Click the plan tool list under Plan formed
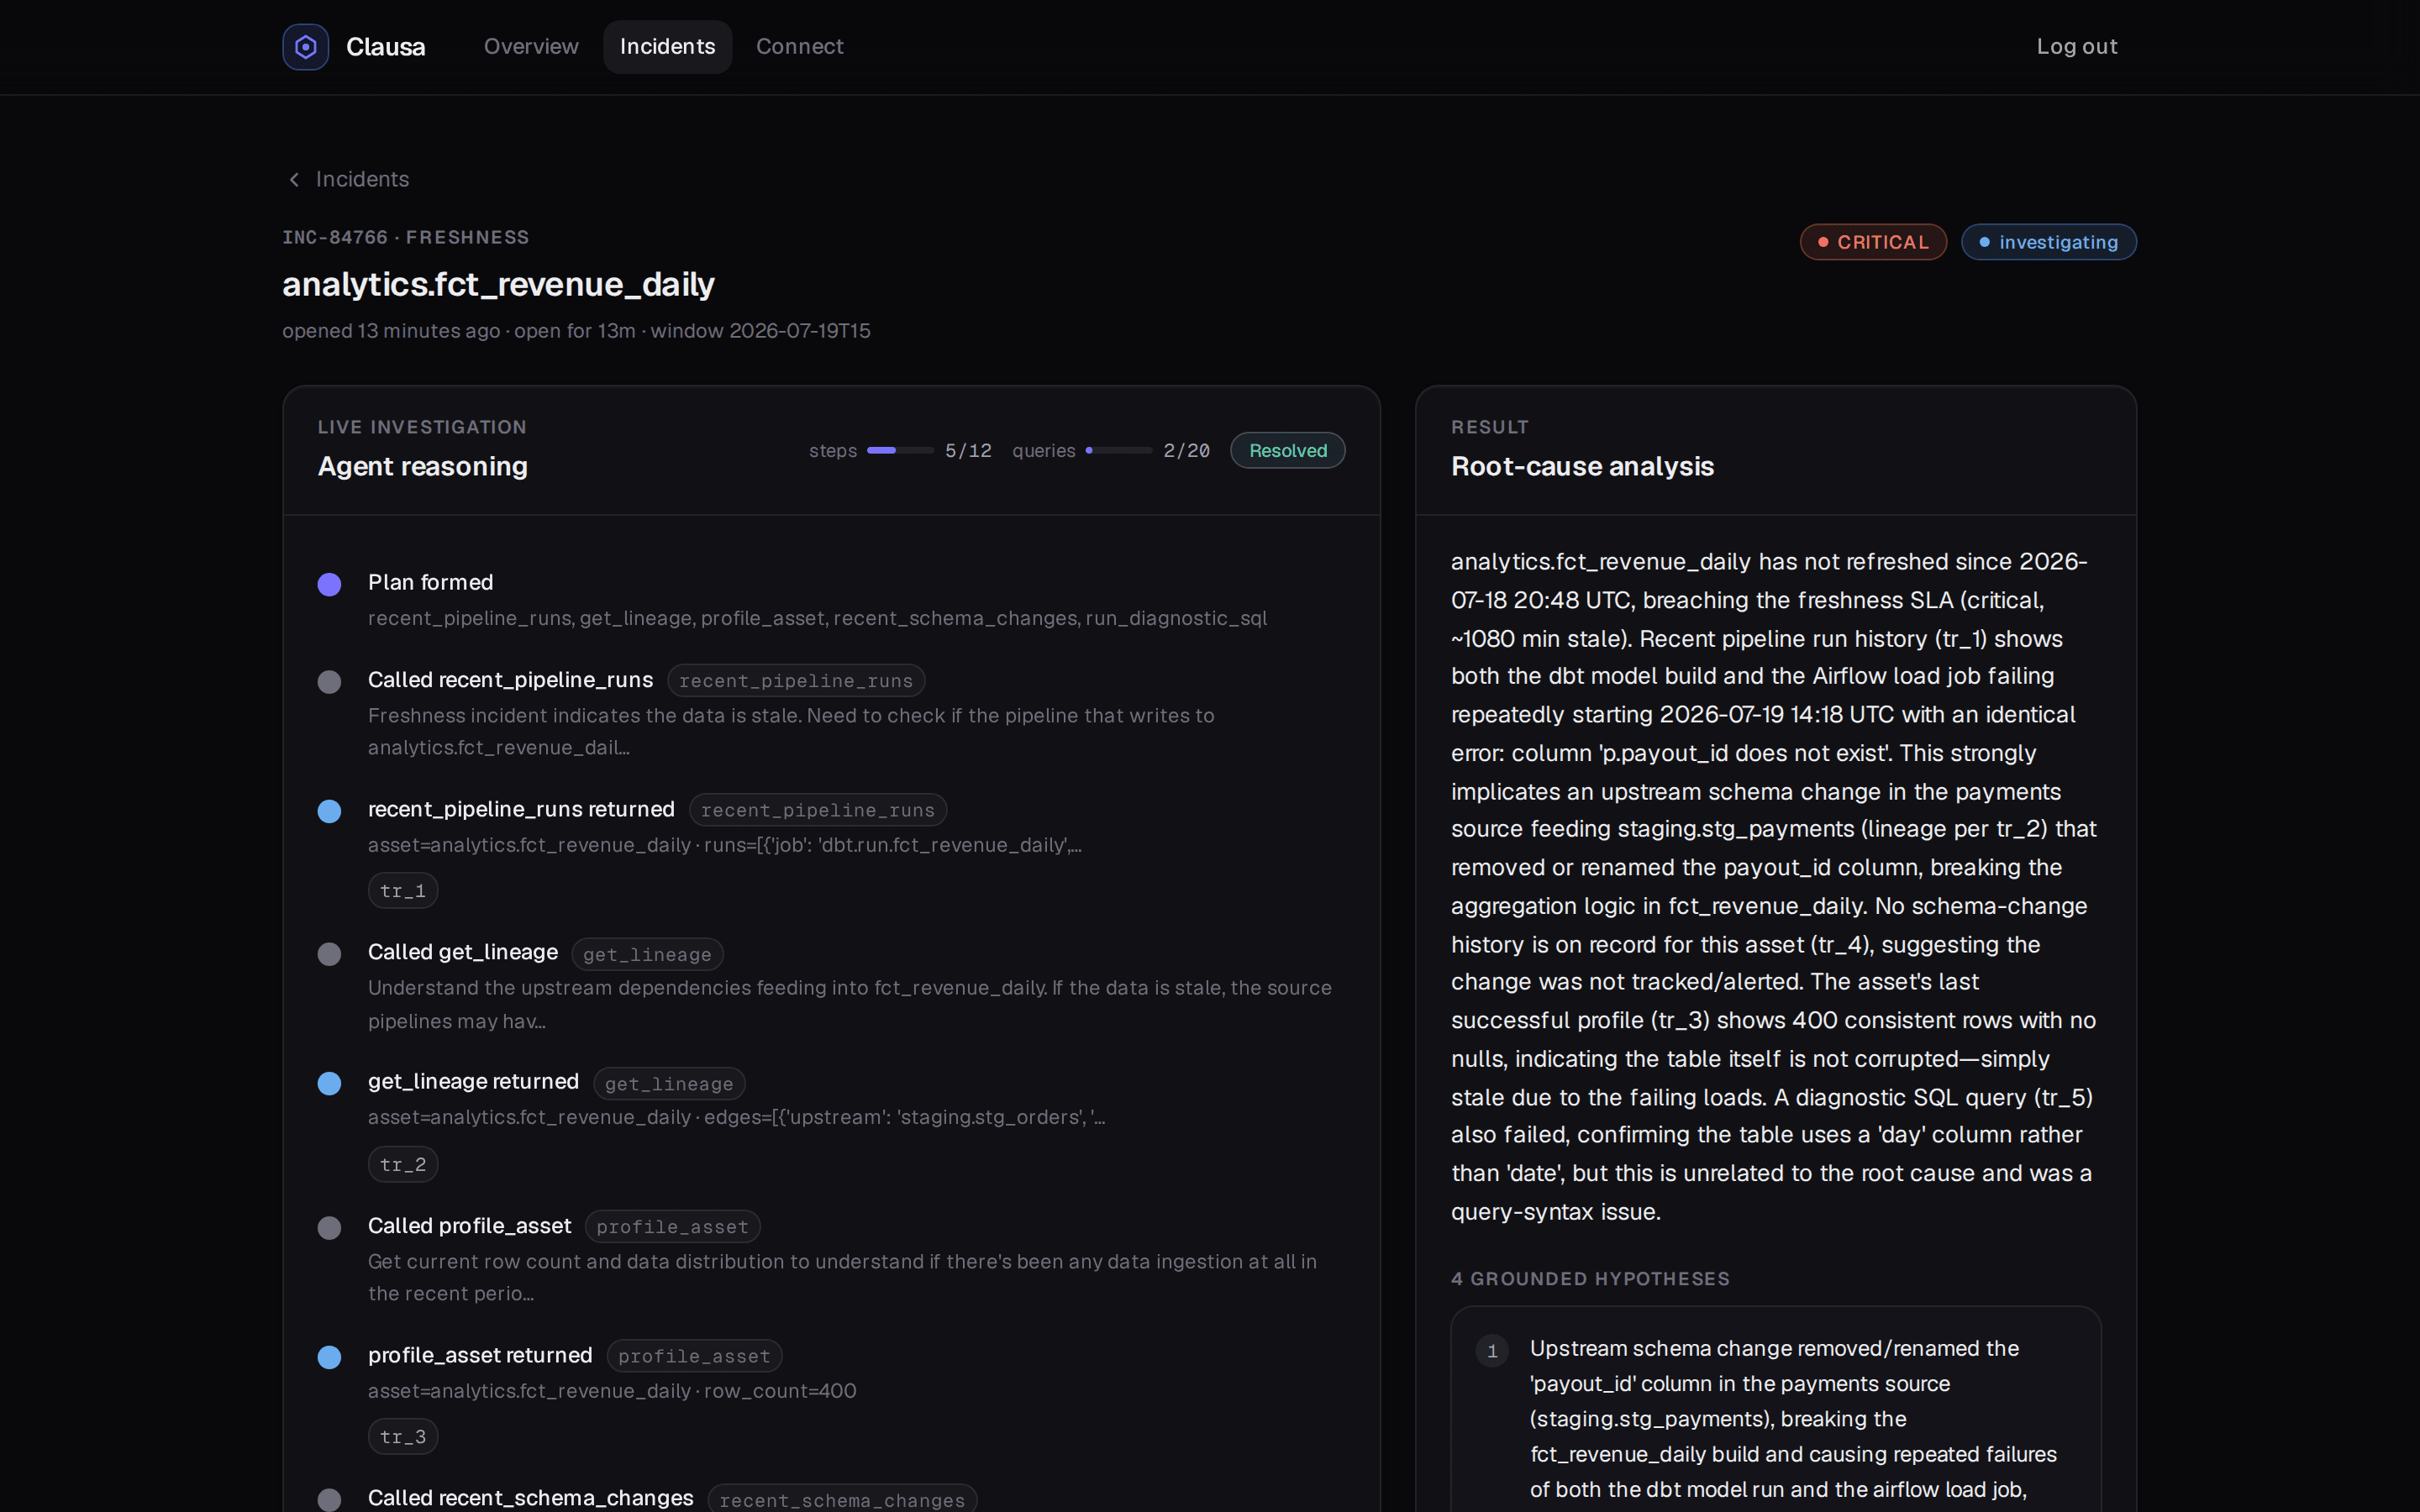This screenshot has height=1512, width=2420. coord(817,618)
